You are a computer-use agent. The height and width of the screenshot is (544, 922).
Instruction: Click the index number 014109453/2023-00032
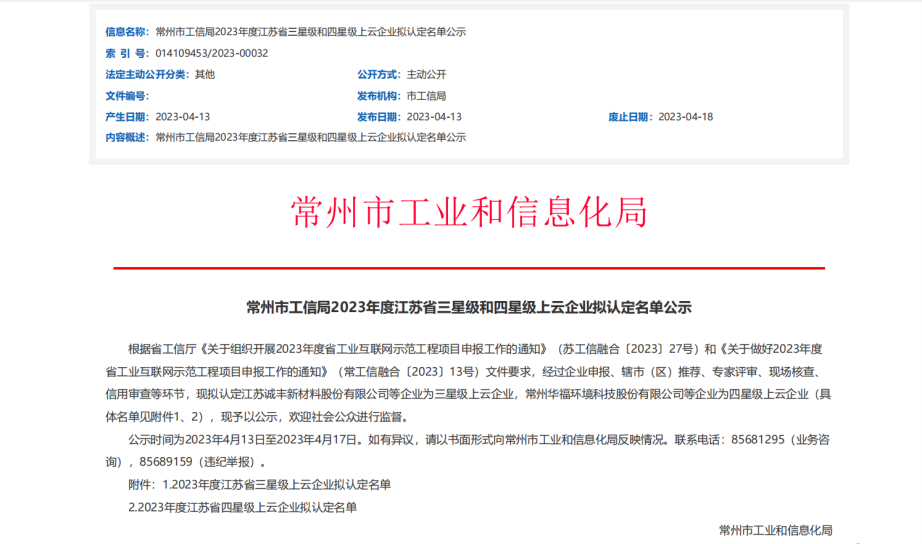tap(212, 53)
